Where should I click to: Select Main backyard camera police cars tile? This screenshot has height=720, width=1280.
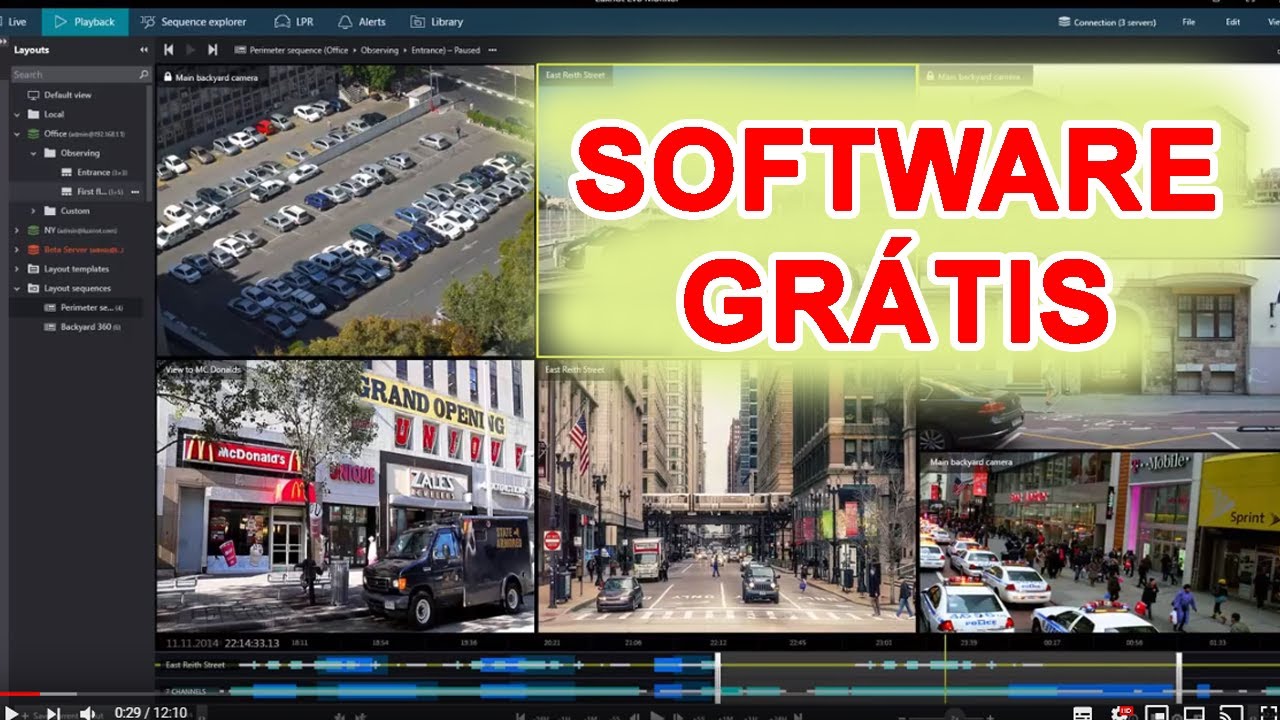click(x=1100, y=542)
